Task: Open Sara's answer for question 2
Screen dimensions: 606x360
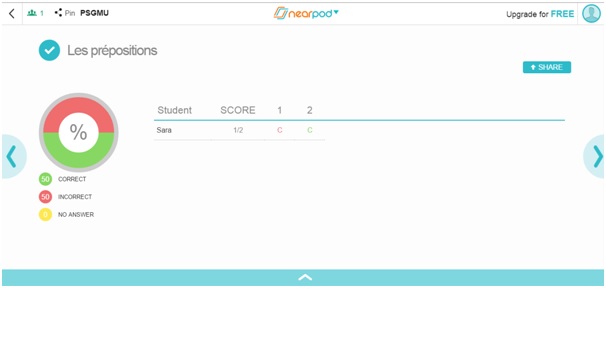Action: point(310,130)
